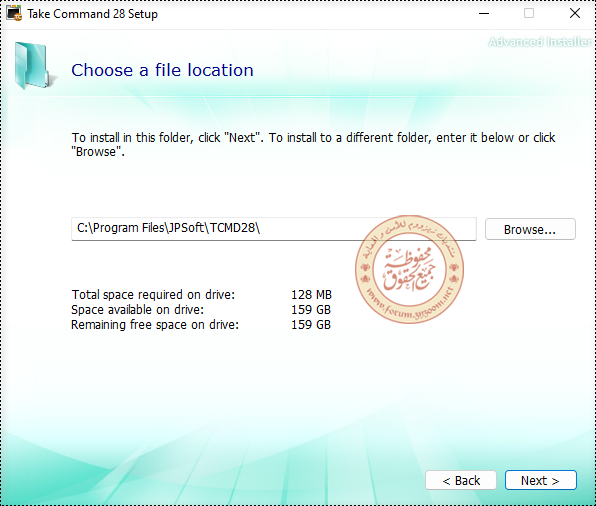Open the Browse... folder dialog
596x506 pixels.
pyautogui.click(x=530, y=229)
